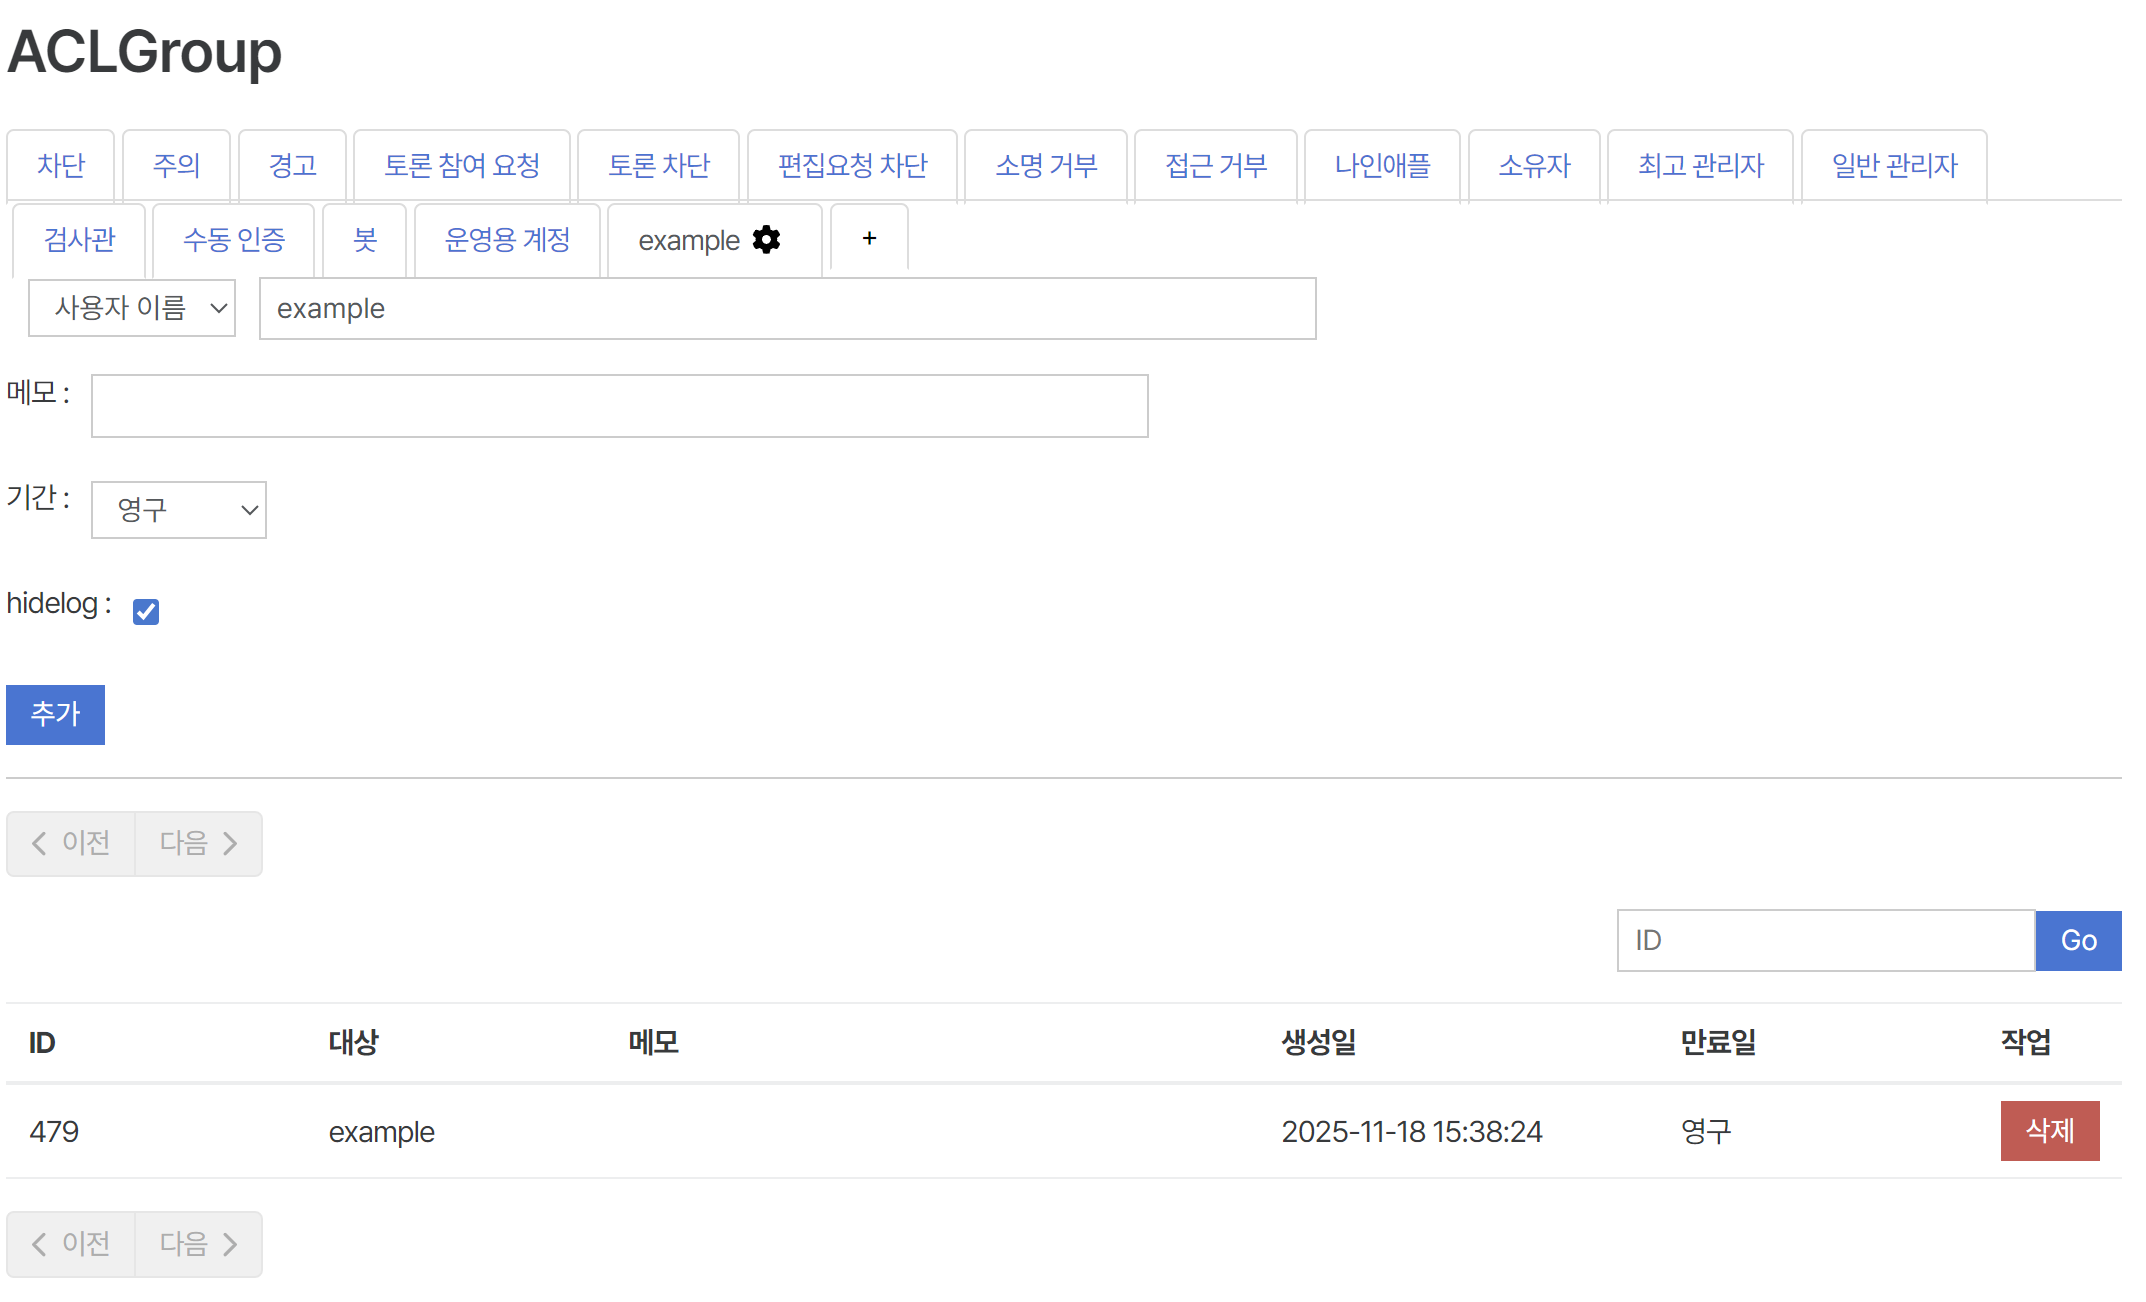
Task: Open the 사용자 이름 condition dropdown
Action: pos(131,308)
